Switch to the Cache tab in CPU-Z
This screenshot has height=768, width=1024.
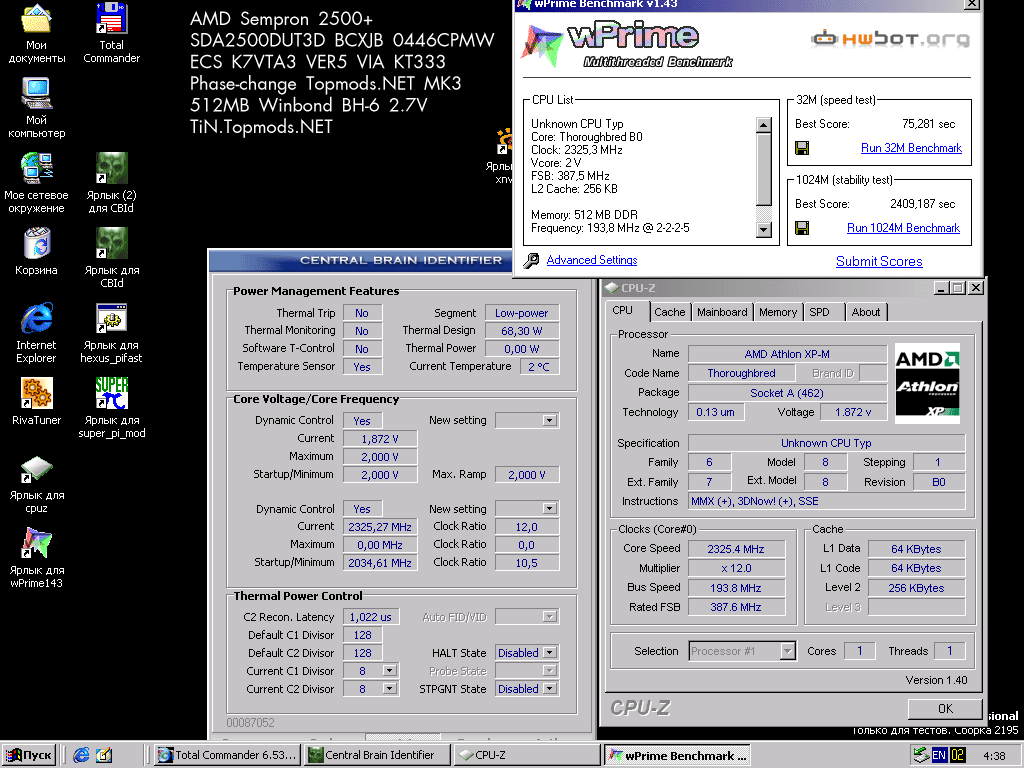pos(670,312)
